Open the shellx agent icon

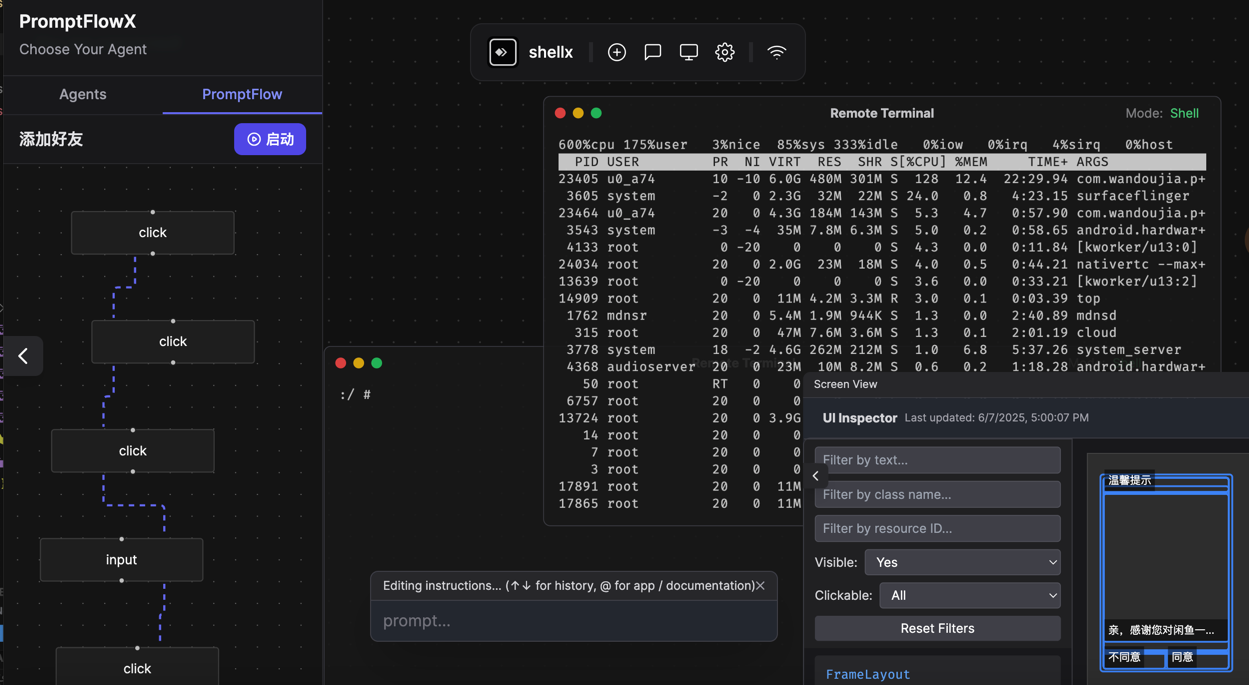502,51
